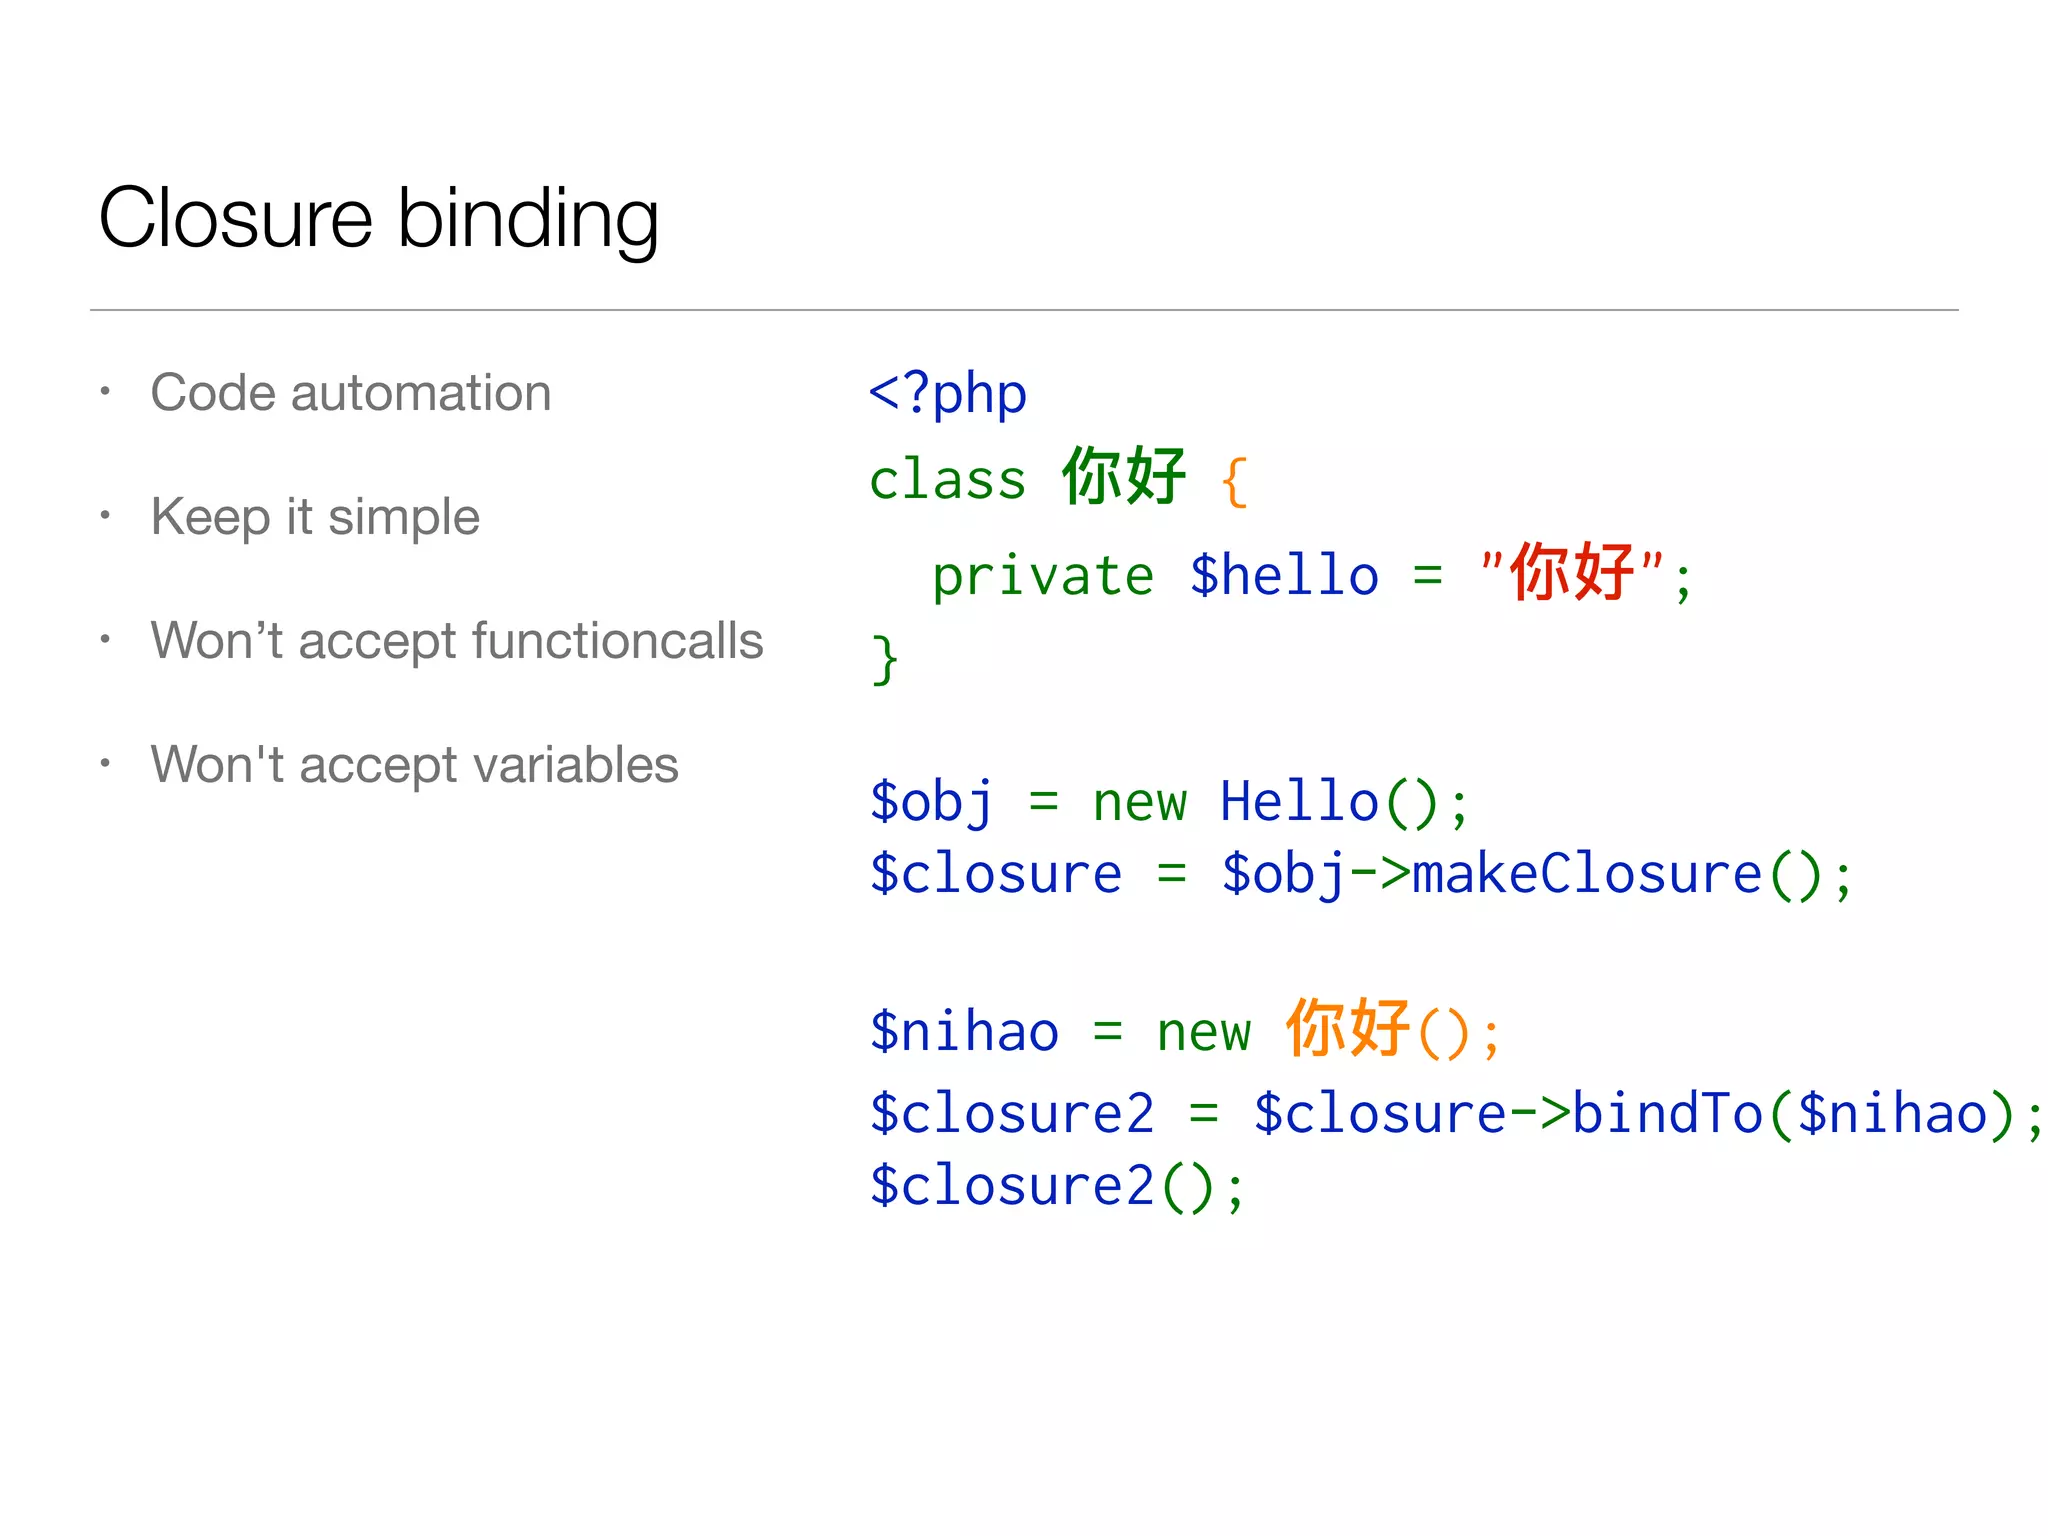Click the "Won't accept variables" bullet

pos(414,764)
